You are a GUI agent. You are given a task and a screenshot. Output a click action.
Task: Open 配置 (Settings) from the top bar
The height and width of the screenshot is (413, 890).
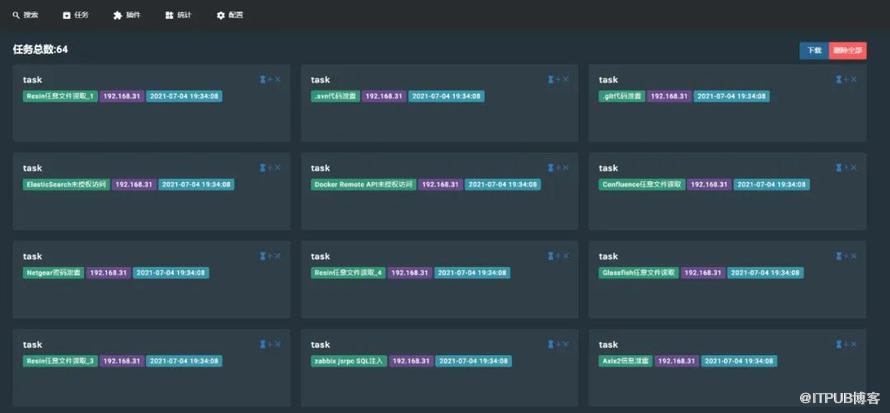230,15
